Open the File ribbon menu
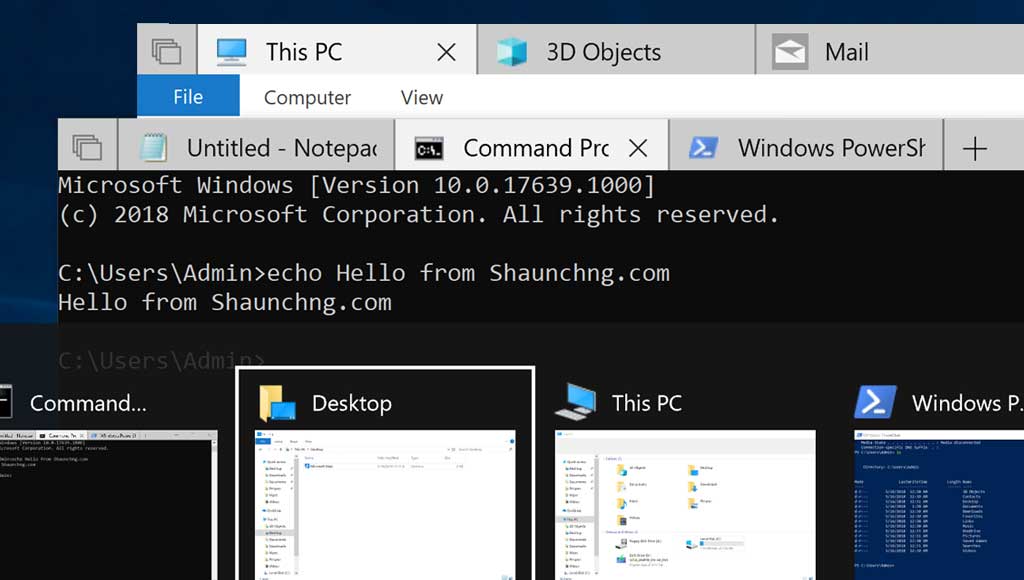Image resolution: width=1024 pixels, height=580 pixels. pos(188,96)
